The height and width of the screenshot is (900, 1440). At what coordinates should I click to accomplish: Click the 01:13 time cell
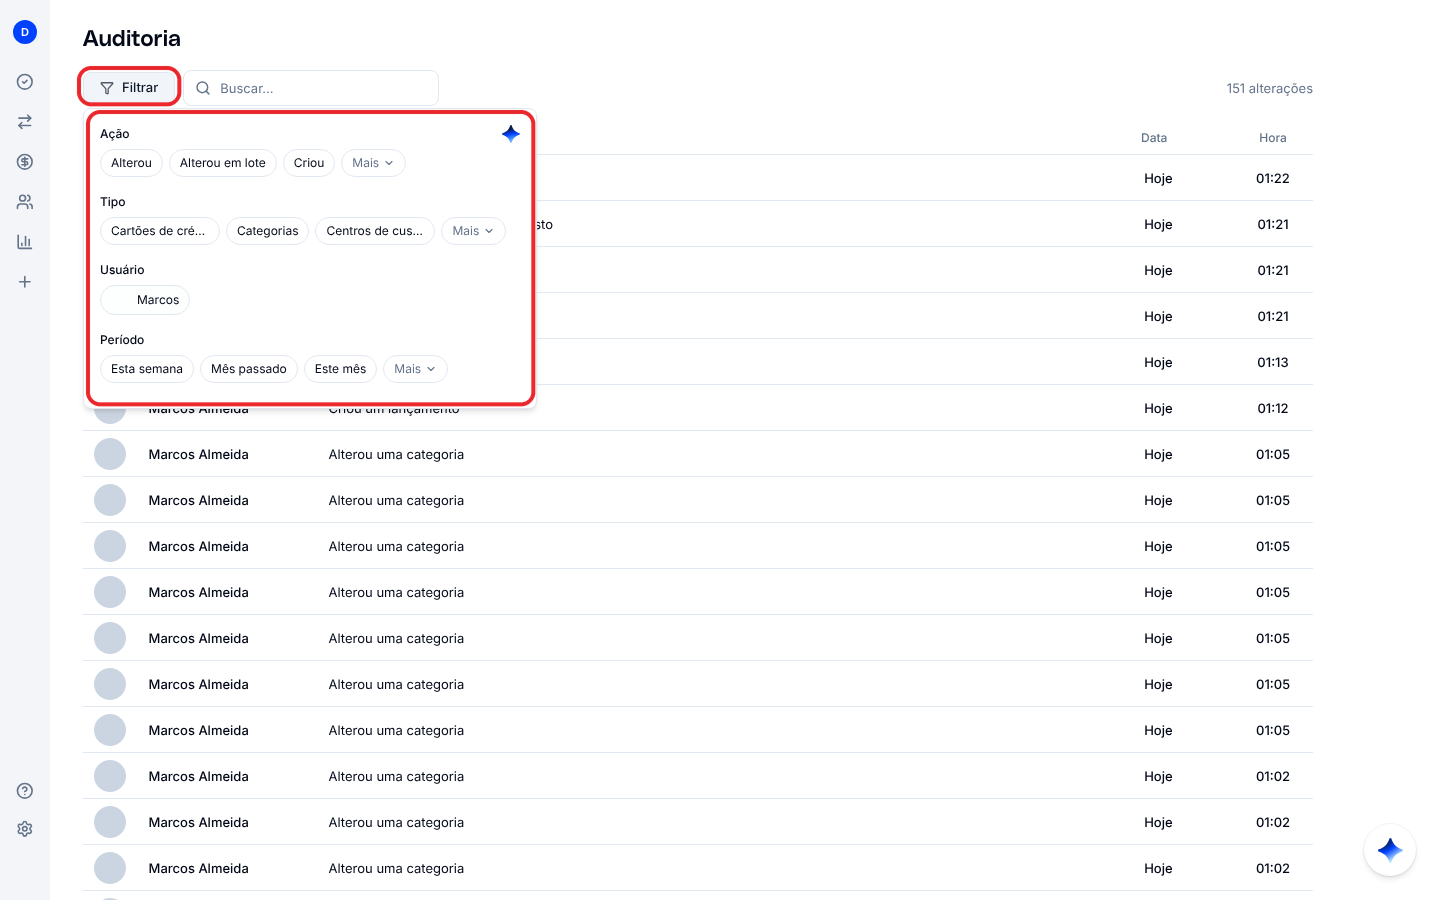[x=1273, y=363]
